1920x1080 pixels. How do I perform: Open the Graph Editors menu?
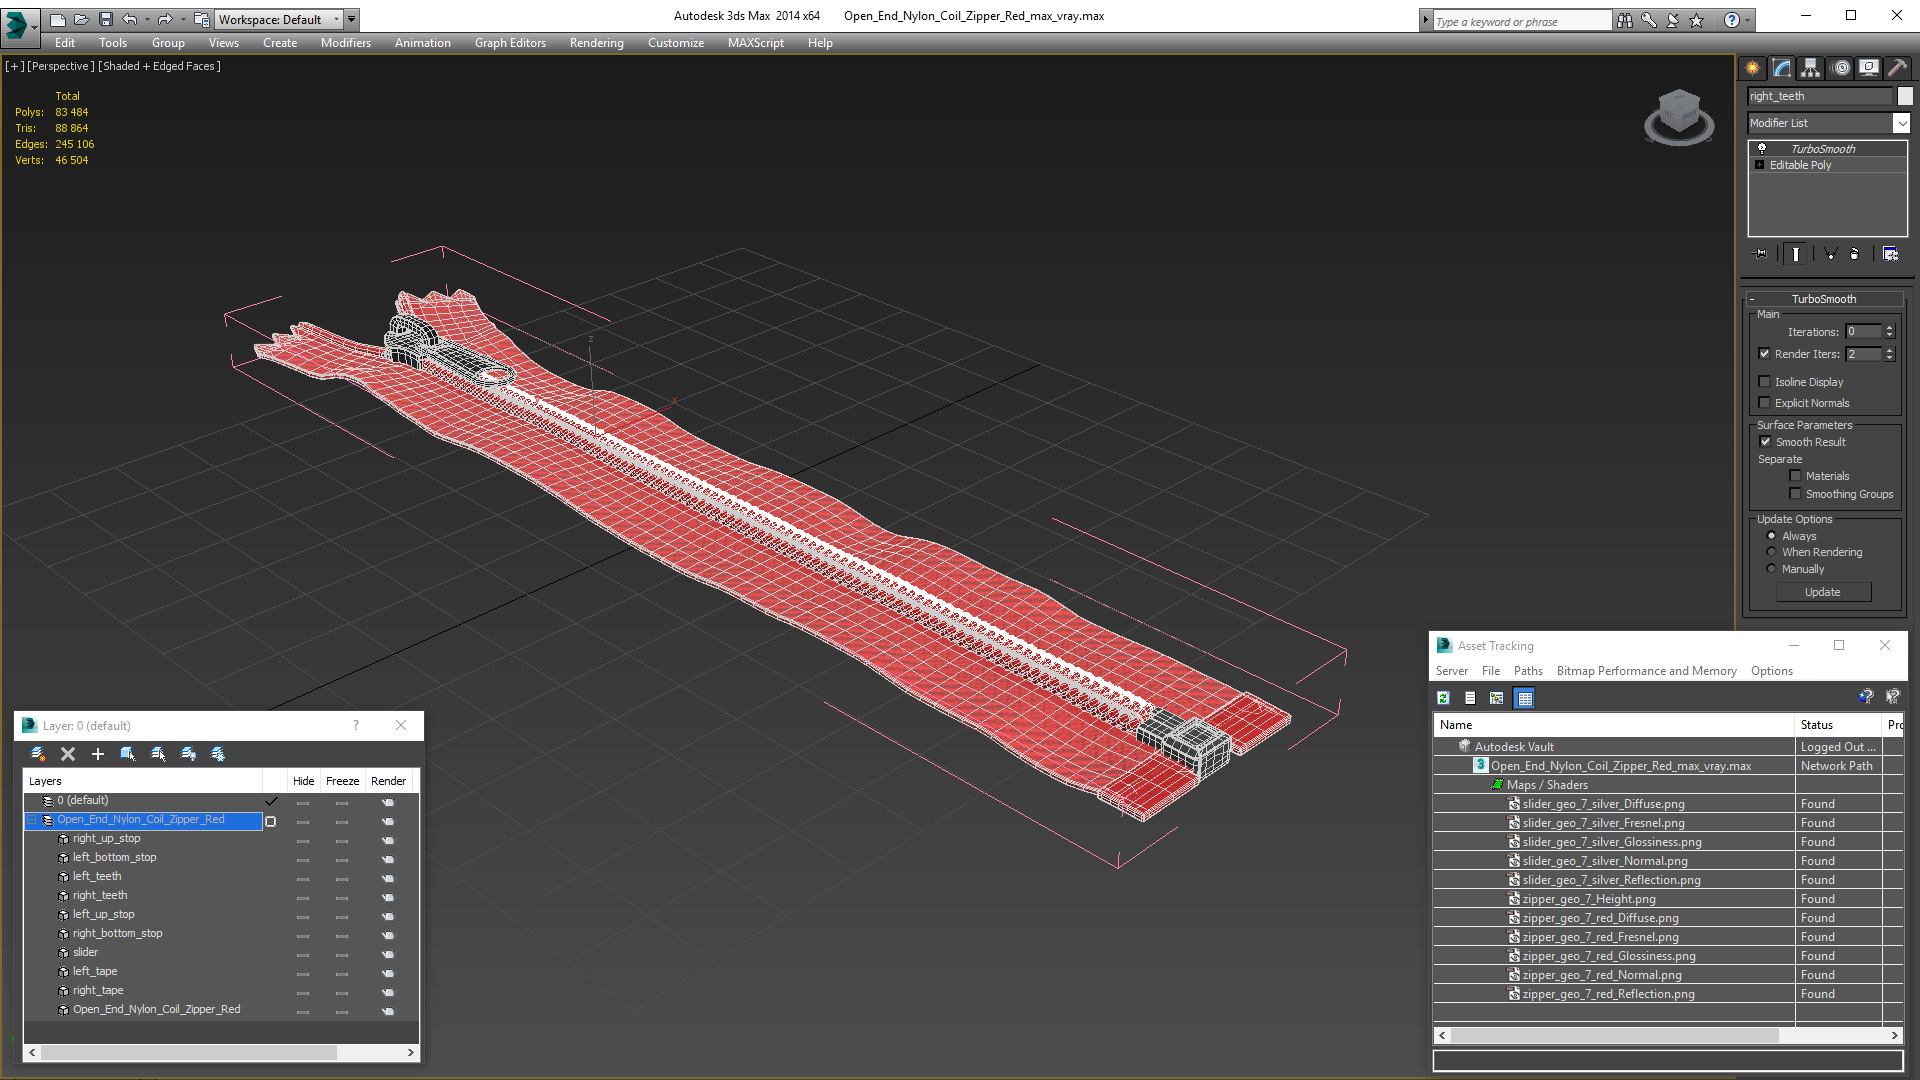coord(510,43)
